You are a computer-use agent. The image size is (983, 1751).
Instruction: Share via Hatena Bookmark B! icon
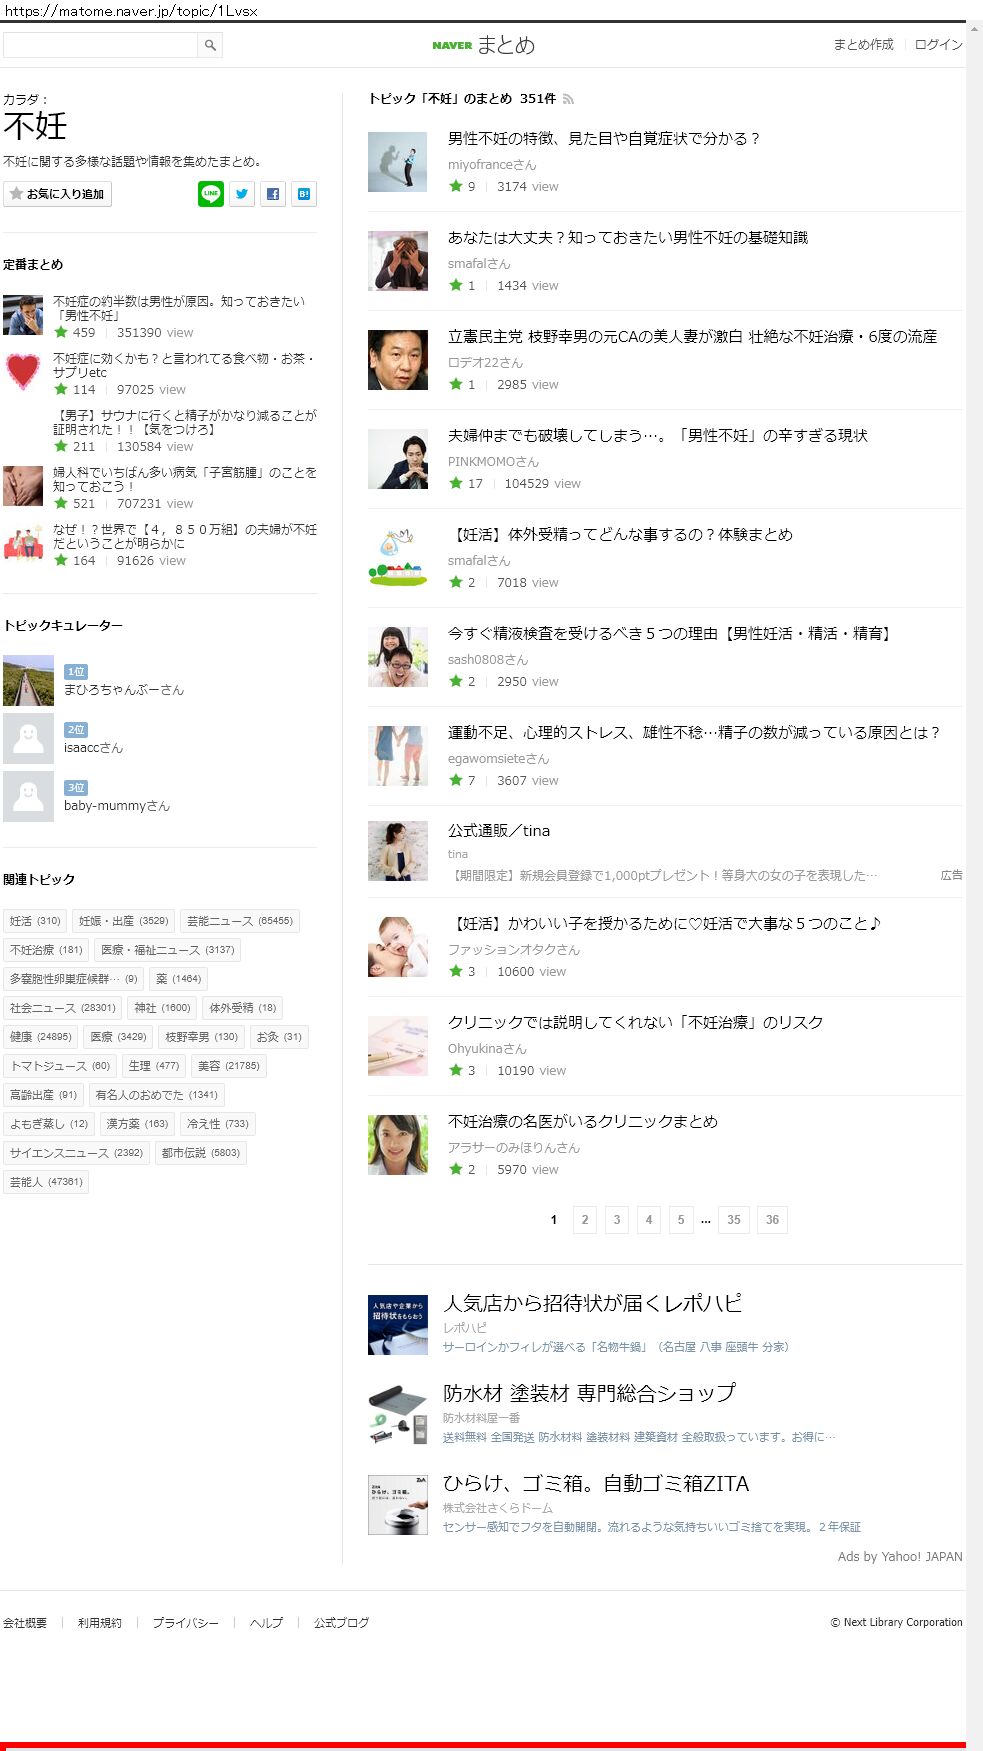304,194
